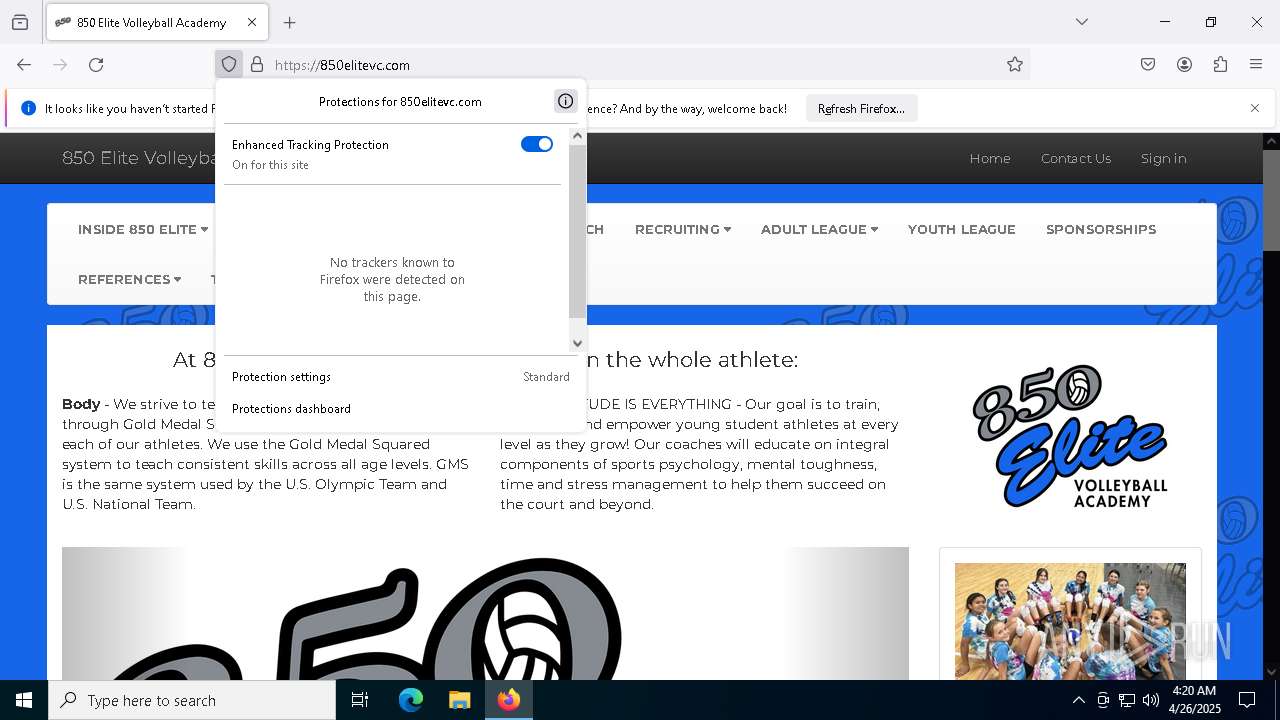Turn off Enhanced Tracking Protection for this site

point(537,144)
